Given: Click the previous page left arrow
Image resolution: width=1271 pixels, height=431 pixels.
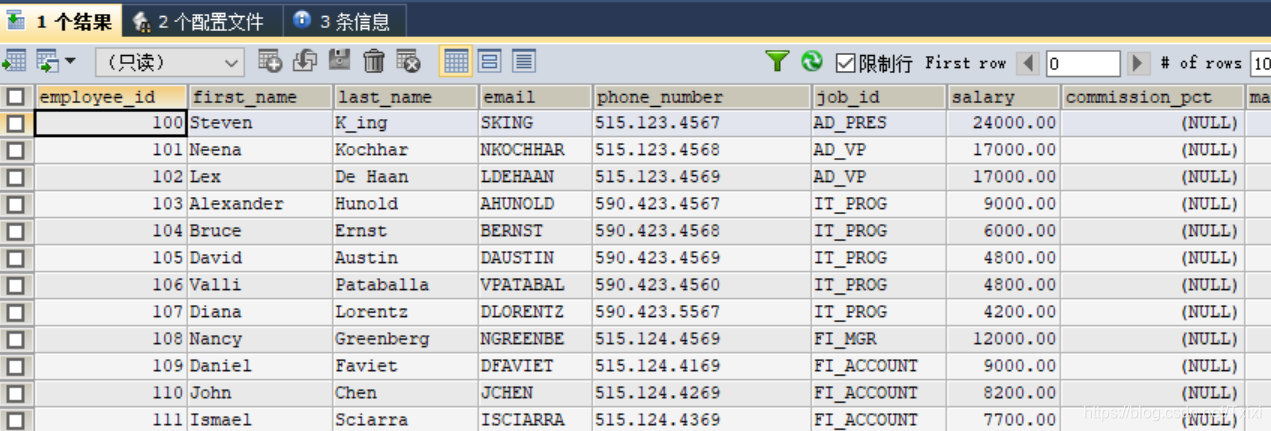Looking at the screenshot, I should pyautogui.click(x=1028, y=63).
